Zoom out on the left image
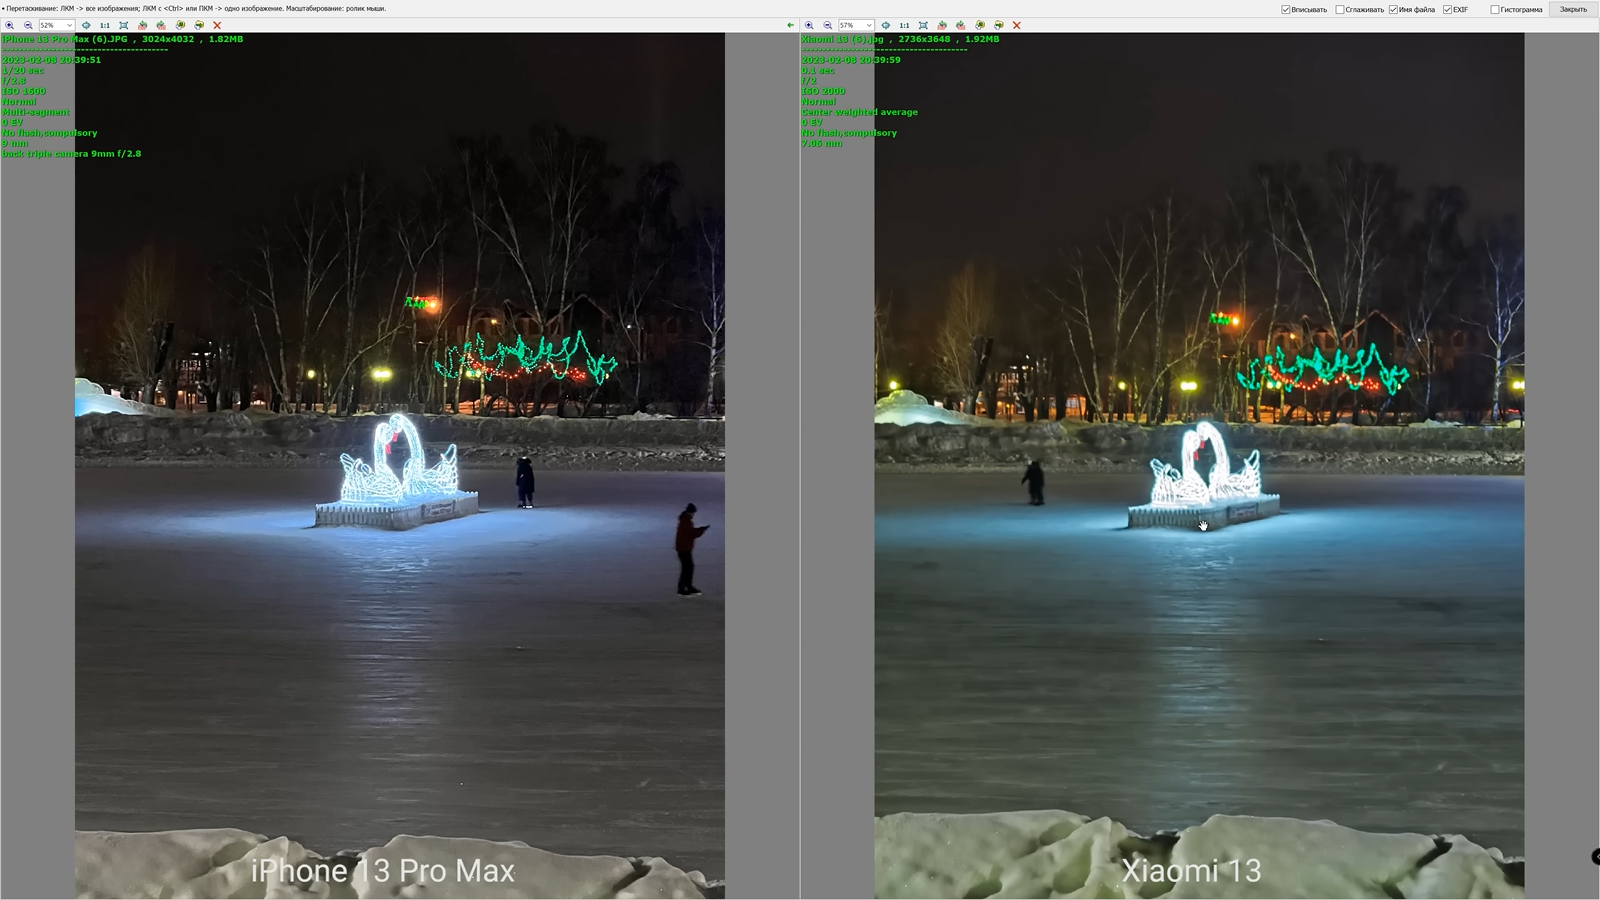 [28, 25]
